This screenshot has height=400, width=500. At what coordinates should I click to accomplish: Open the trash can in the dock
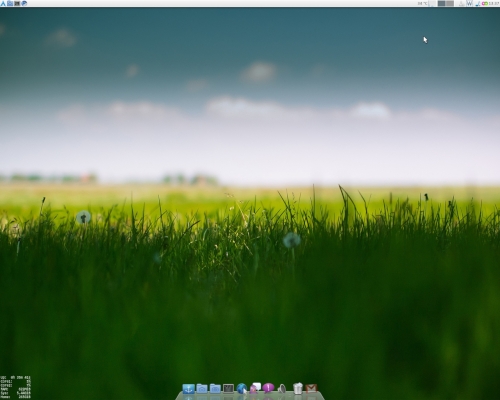tap(298, 388)
